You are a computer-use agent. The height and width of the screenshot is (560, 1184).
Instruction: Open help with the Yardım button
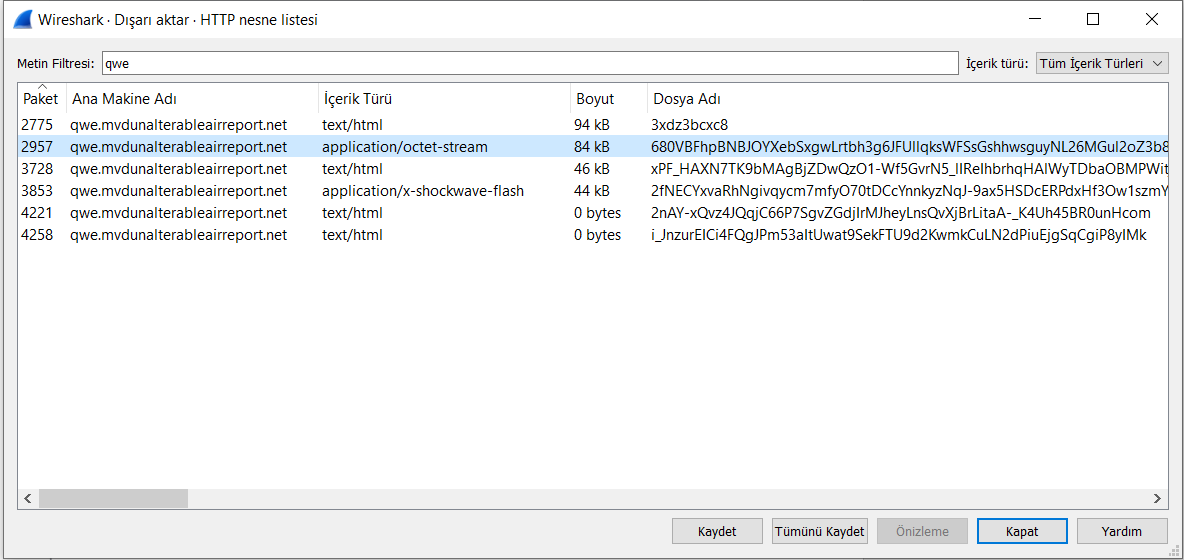tap(1121, 531)
